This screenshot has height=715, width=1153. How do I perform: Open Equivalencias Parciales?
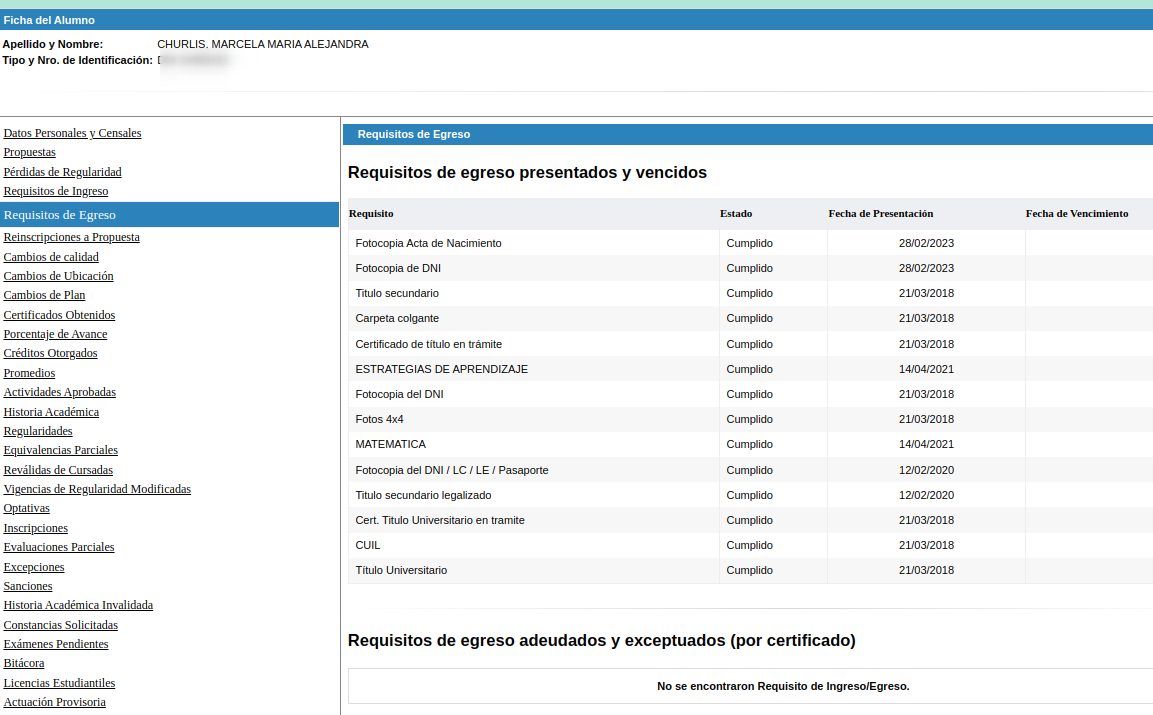[x=60, y=450]
